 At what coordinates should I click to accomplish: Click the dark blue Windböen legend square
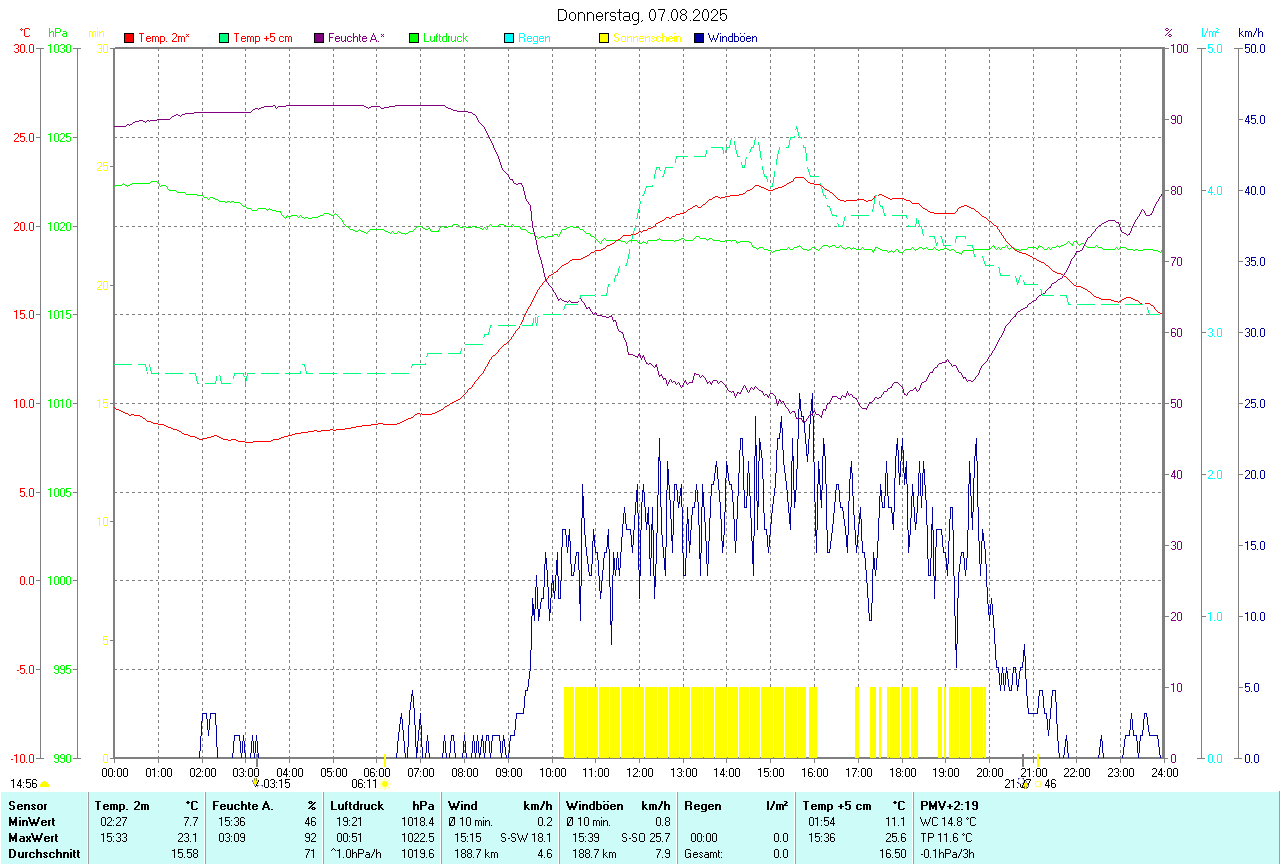pos(699,38)
